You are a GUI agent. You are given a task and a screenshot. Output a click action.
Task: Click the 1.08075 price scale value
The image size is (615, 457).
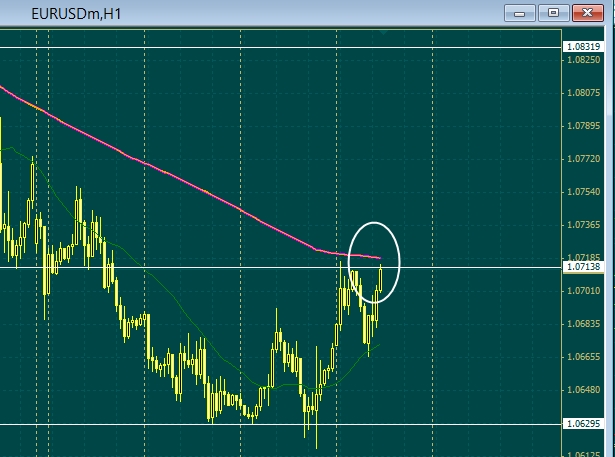coord(584,93)
